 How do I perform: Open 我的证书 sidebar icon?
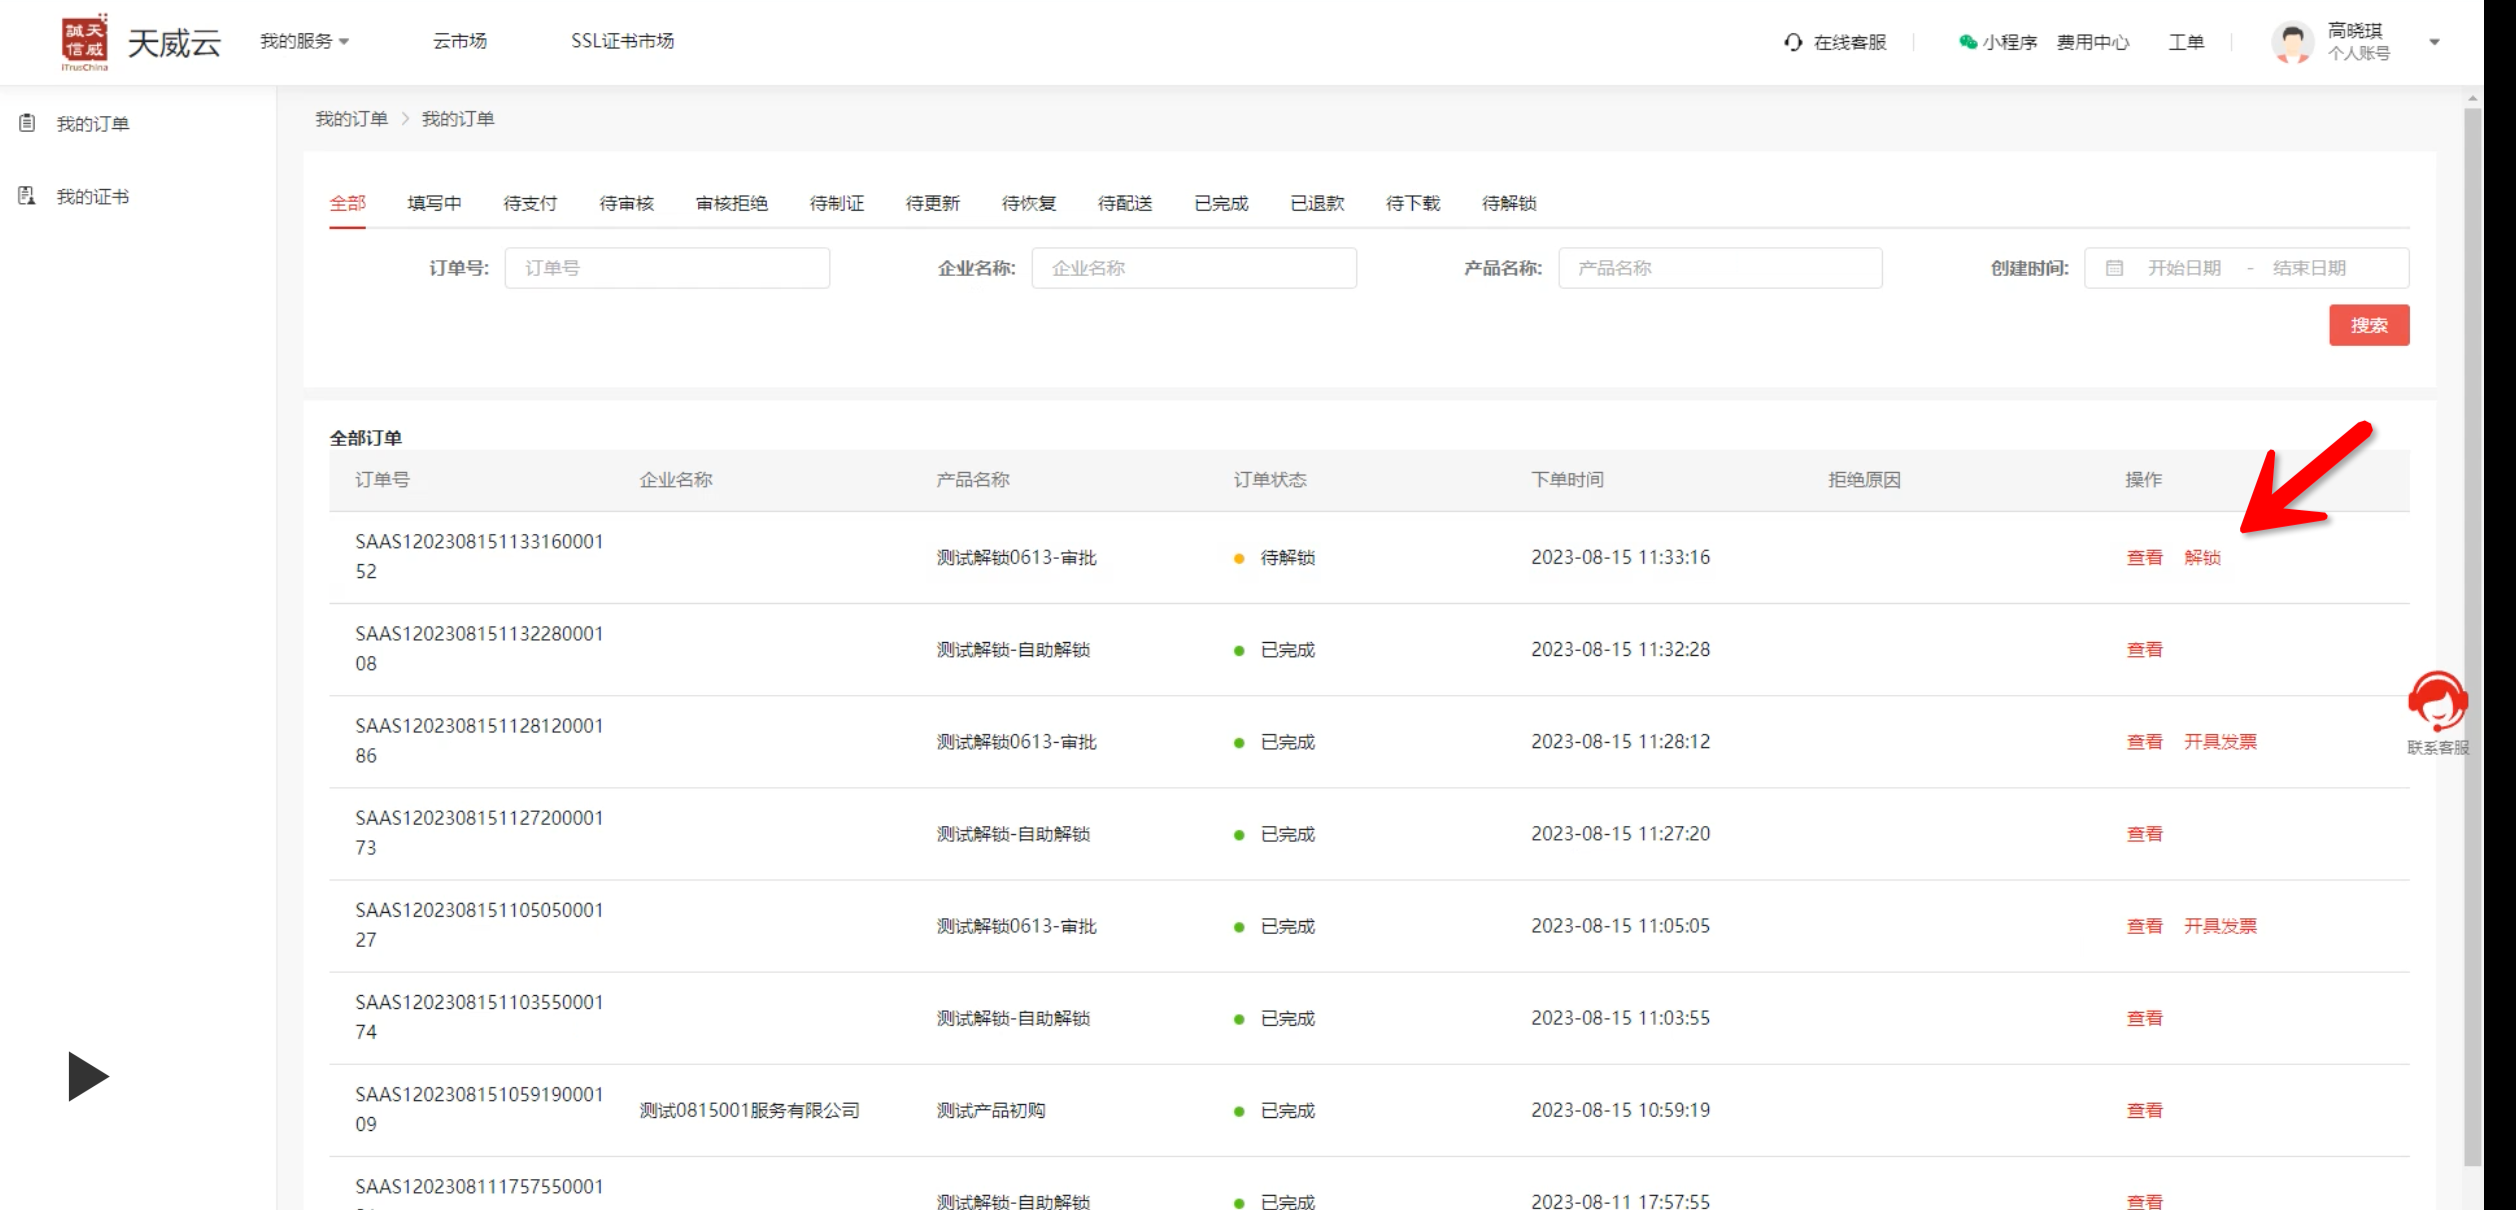tap(27, 196)
